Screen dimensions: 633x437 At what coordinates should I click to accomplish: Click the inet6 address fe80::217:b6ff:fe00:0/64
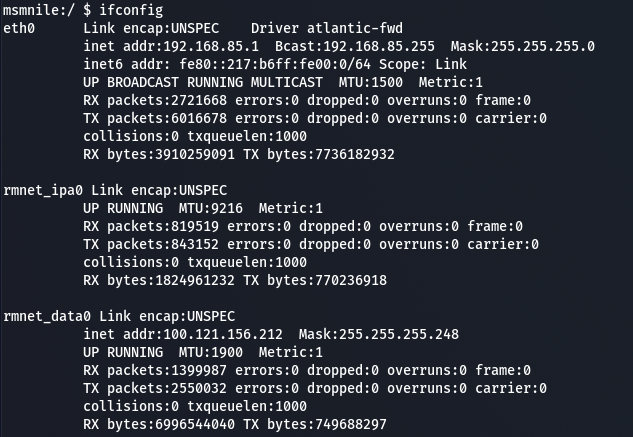(x=275, y=64)
